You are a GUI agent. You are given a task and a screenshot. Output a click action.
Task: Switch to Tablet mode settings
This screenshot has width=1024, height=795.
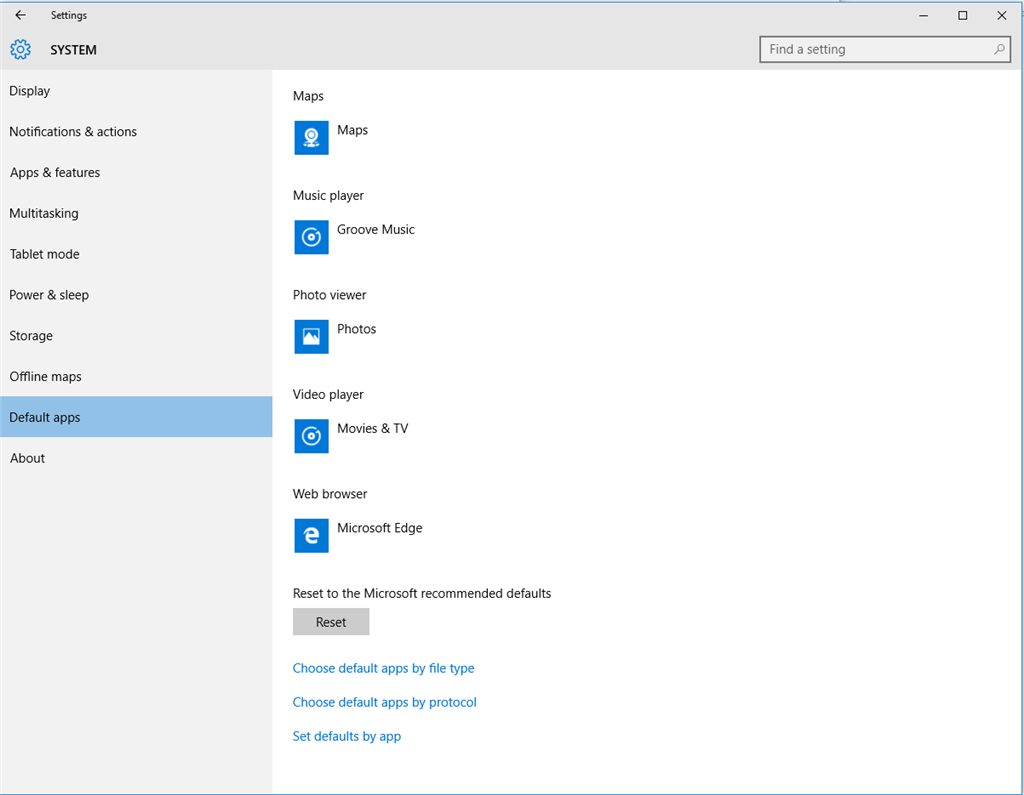pos(44,254)
